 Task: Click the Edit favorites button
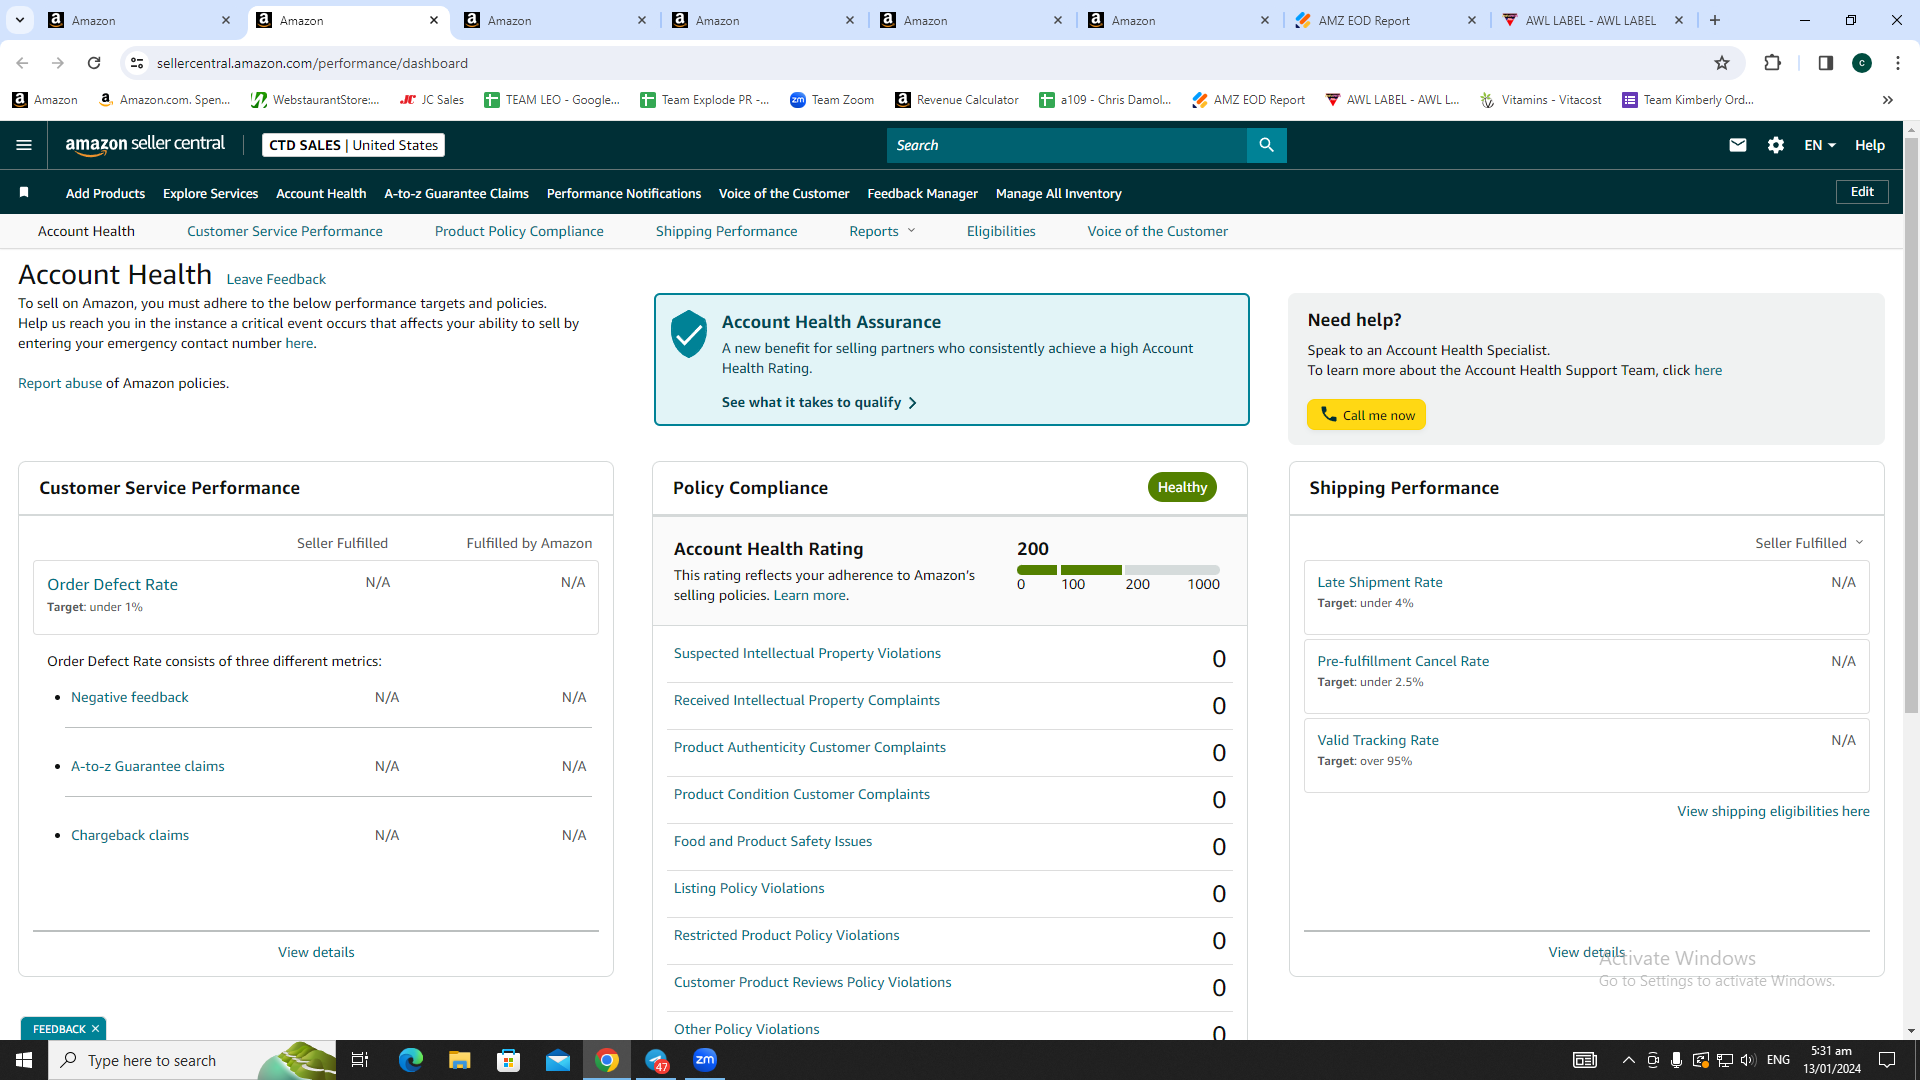[1862, 192]
